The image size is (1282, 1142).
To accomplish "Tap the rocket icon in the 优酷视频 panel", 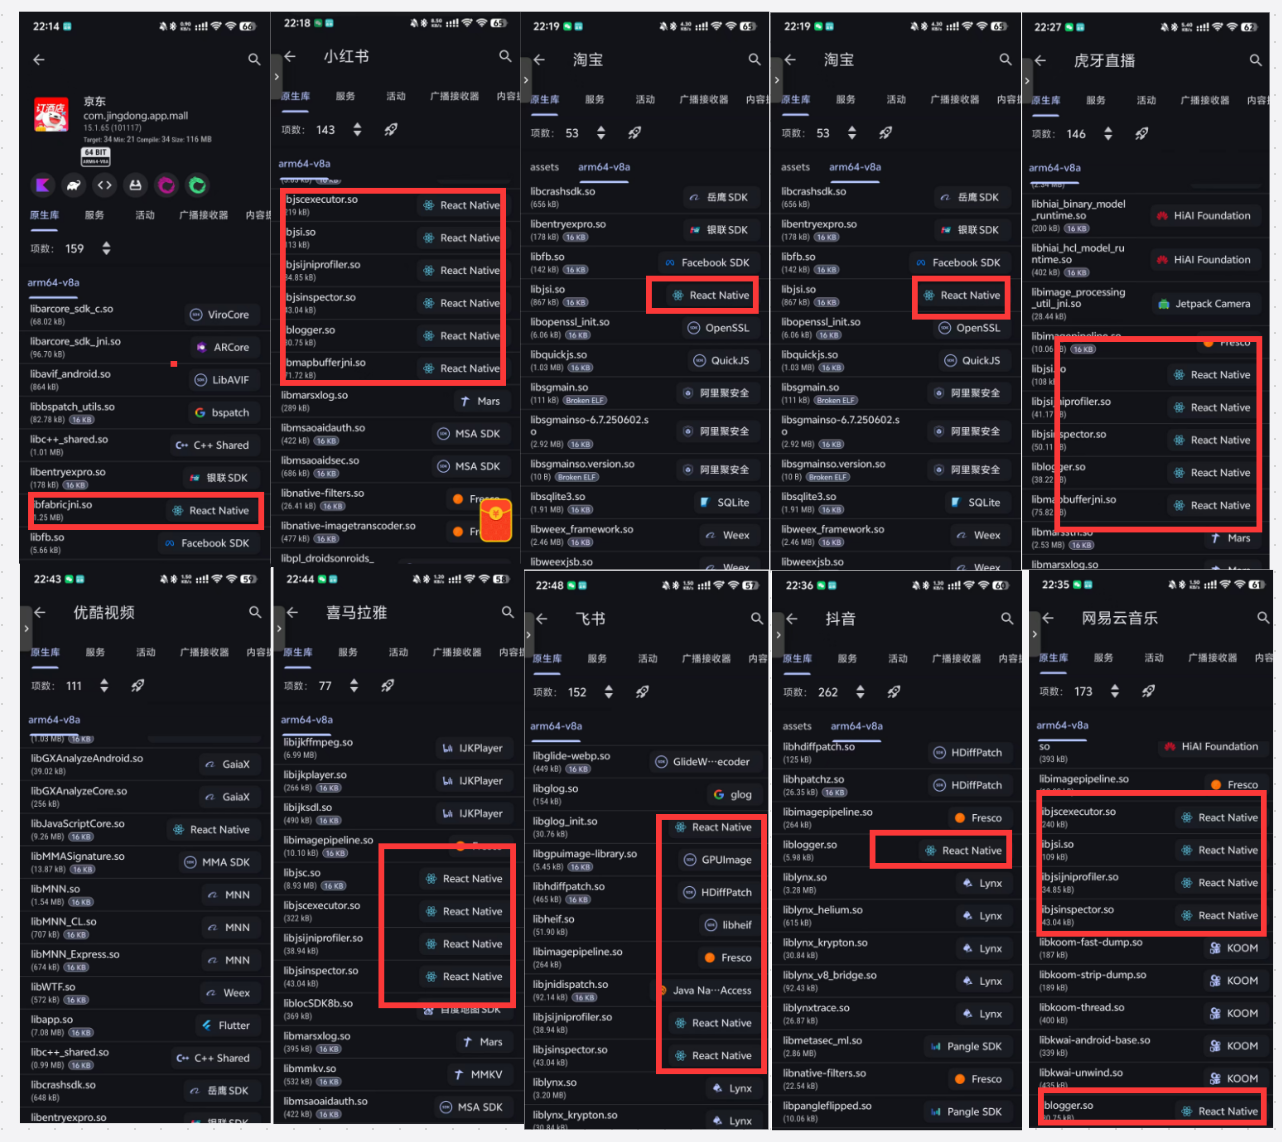I will 137,686.
